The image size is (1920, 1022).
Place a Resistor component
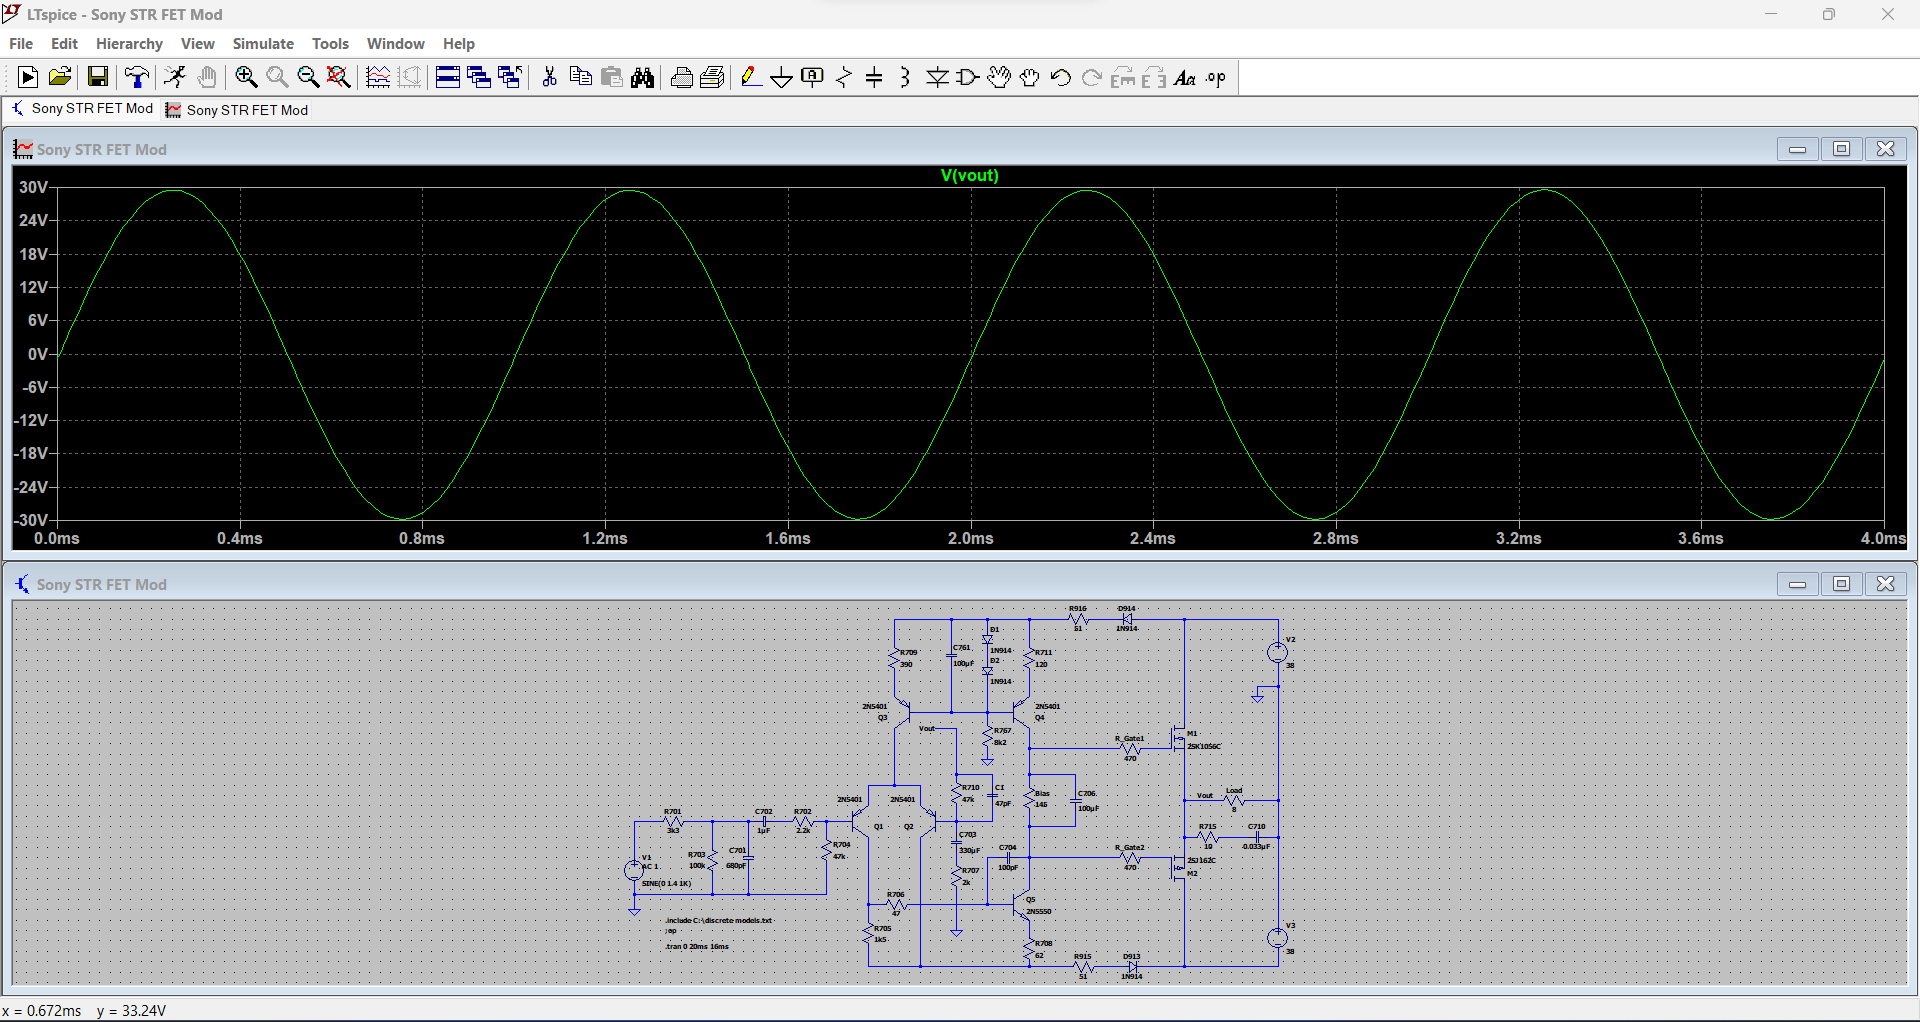[x=844, y=77]
